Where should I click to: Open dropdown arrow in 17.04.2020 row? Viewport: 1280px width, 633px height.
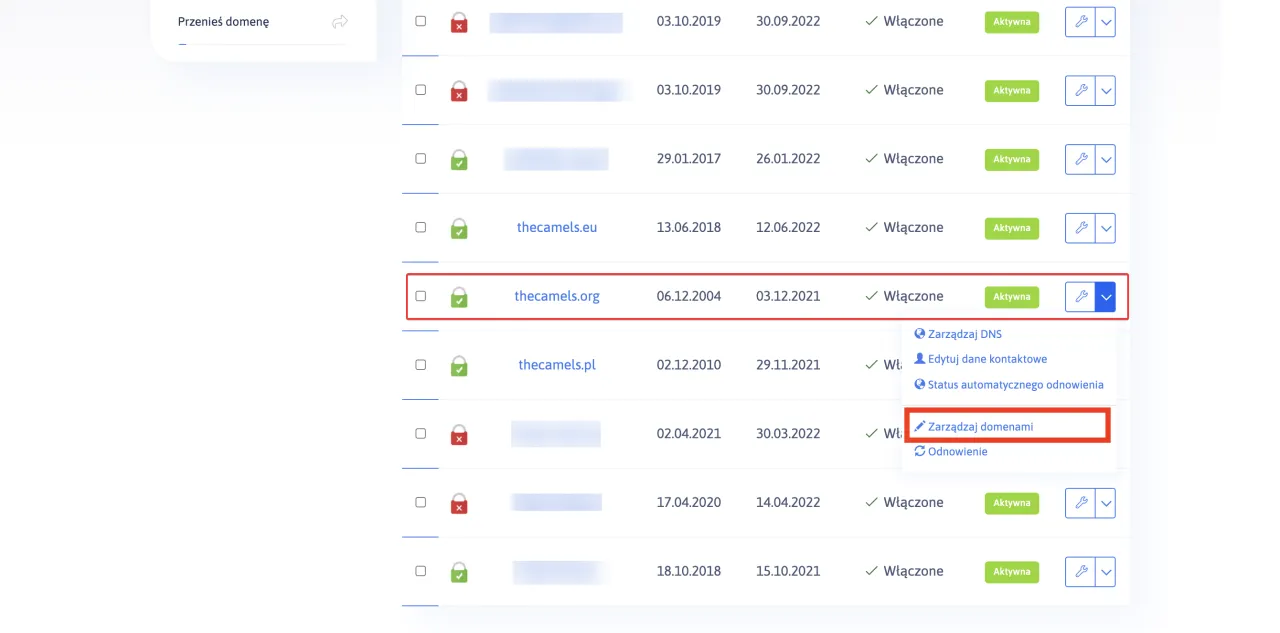pyautogui.click(x=1105, y=503)
